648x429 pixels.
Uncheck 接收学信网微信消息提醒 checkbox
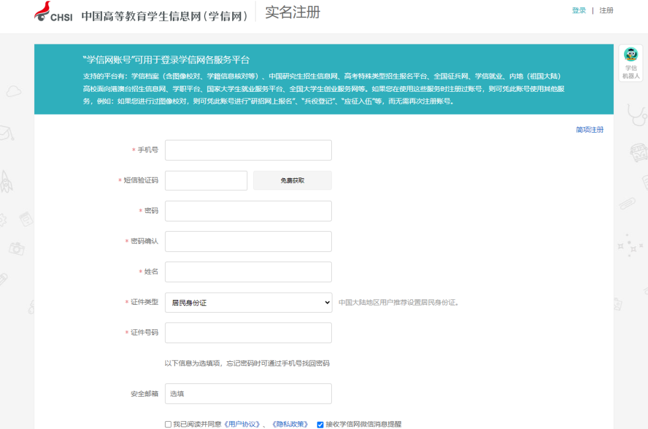320,424
